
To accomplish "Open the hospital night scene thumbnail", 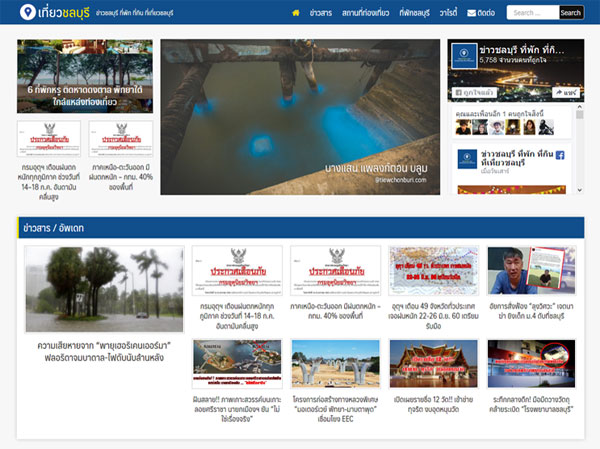I will [532, 364].
